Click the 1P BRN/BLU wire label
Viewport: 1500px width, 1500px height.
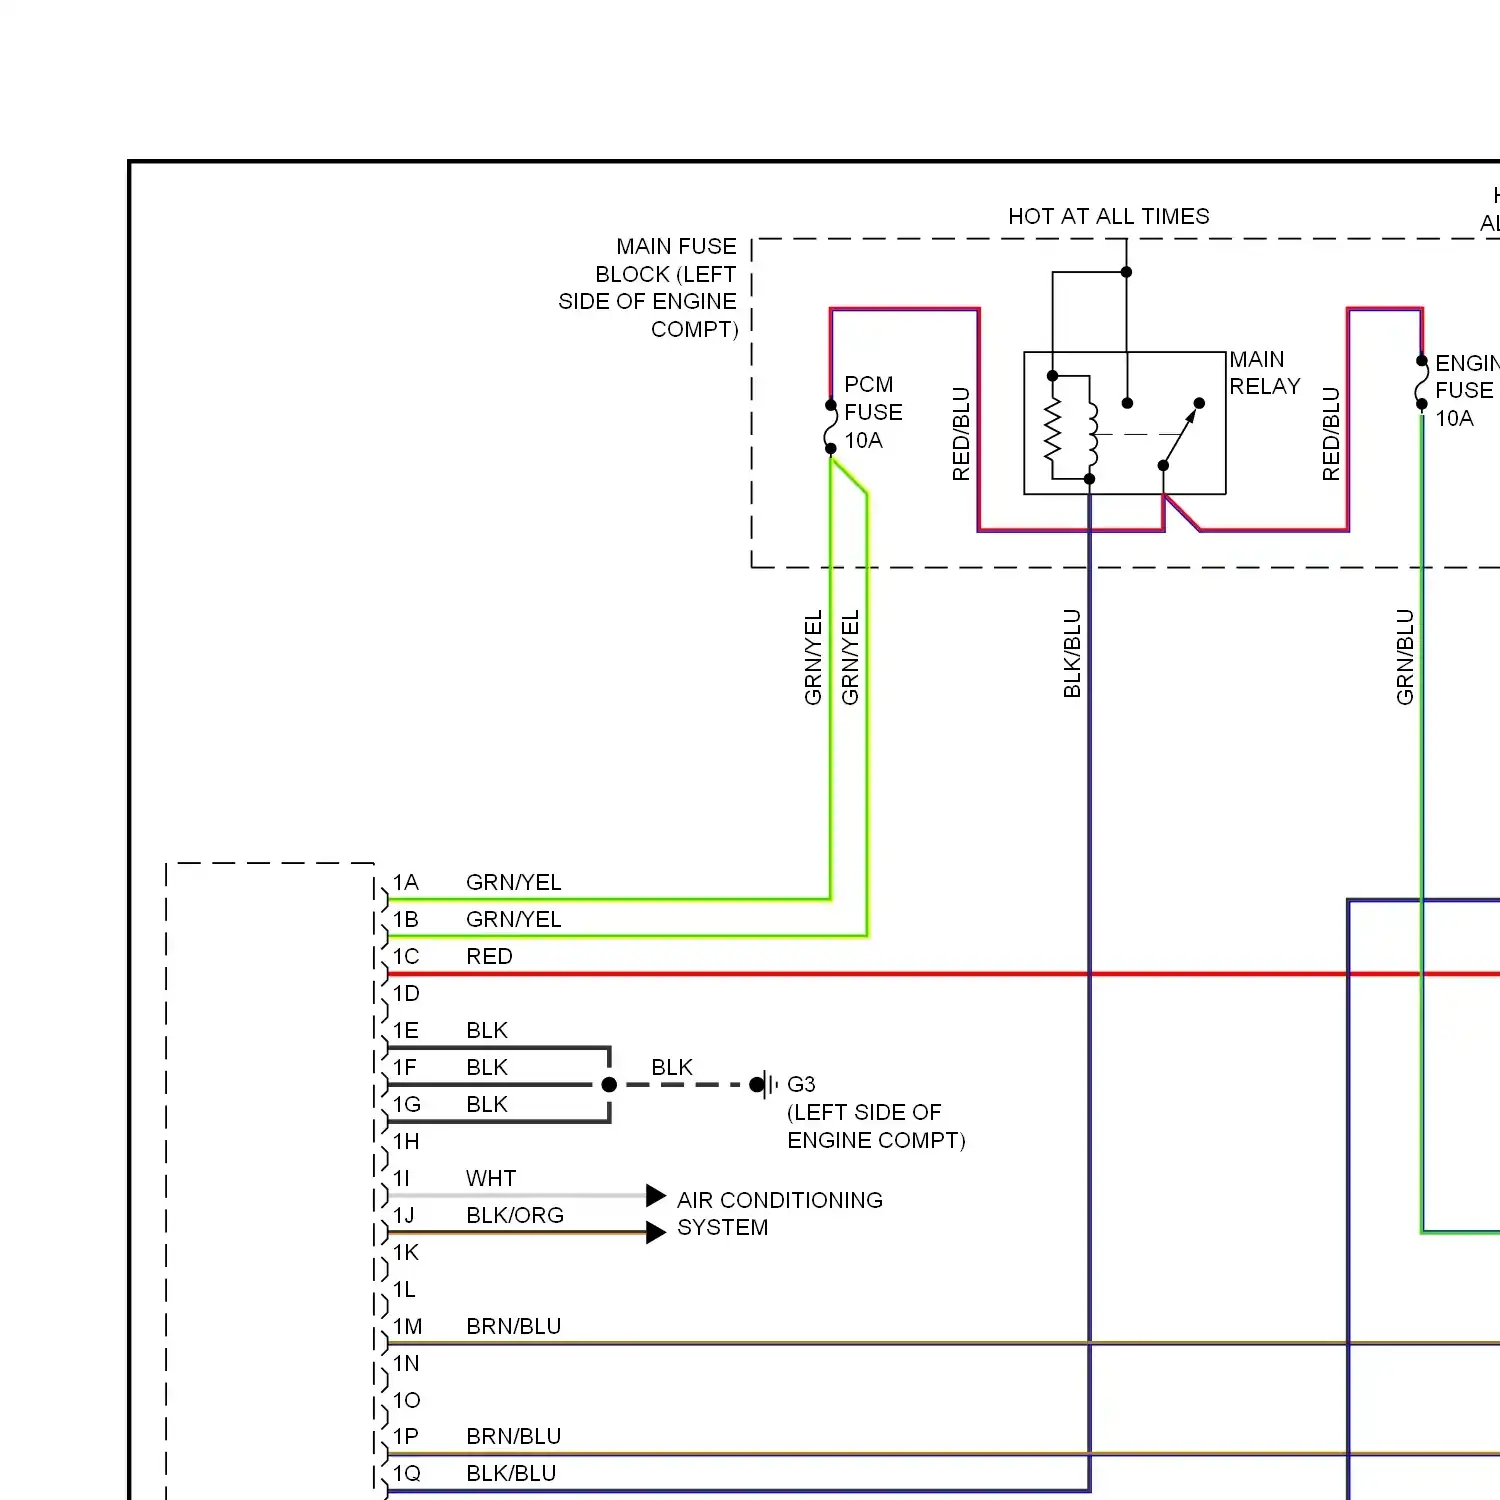click(513, 1436)
